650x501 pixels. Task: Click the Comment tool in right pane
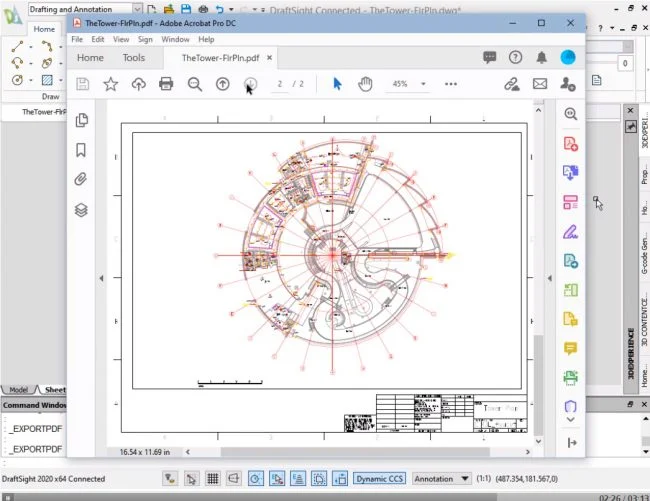(x=570, y=349)
